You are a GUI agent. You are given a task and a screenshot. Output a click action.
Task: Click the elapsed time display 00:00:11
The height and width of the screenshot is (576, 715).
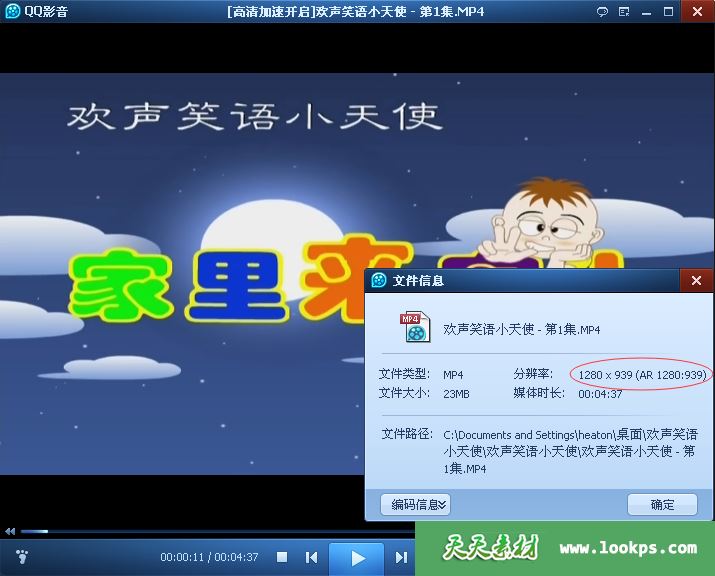tap(182, 557)
